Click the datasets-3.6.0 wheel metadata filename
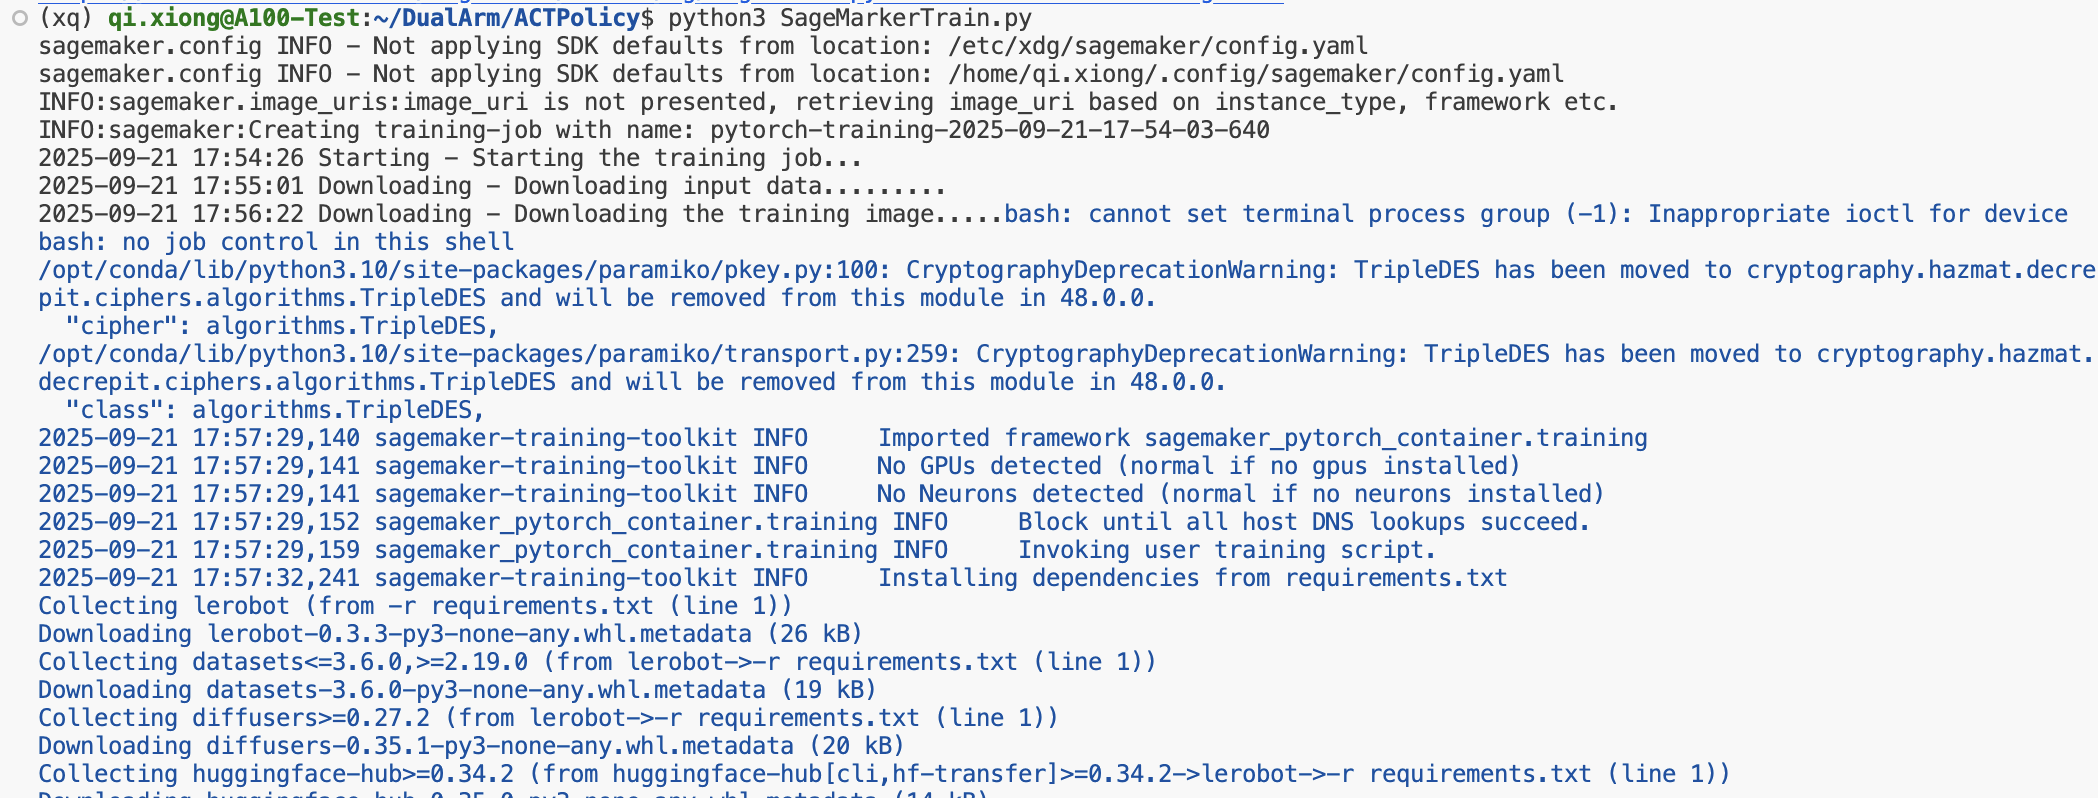This screenshot has width=2098, height=798. [486, 690]
